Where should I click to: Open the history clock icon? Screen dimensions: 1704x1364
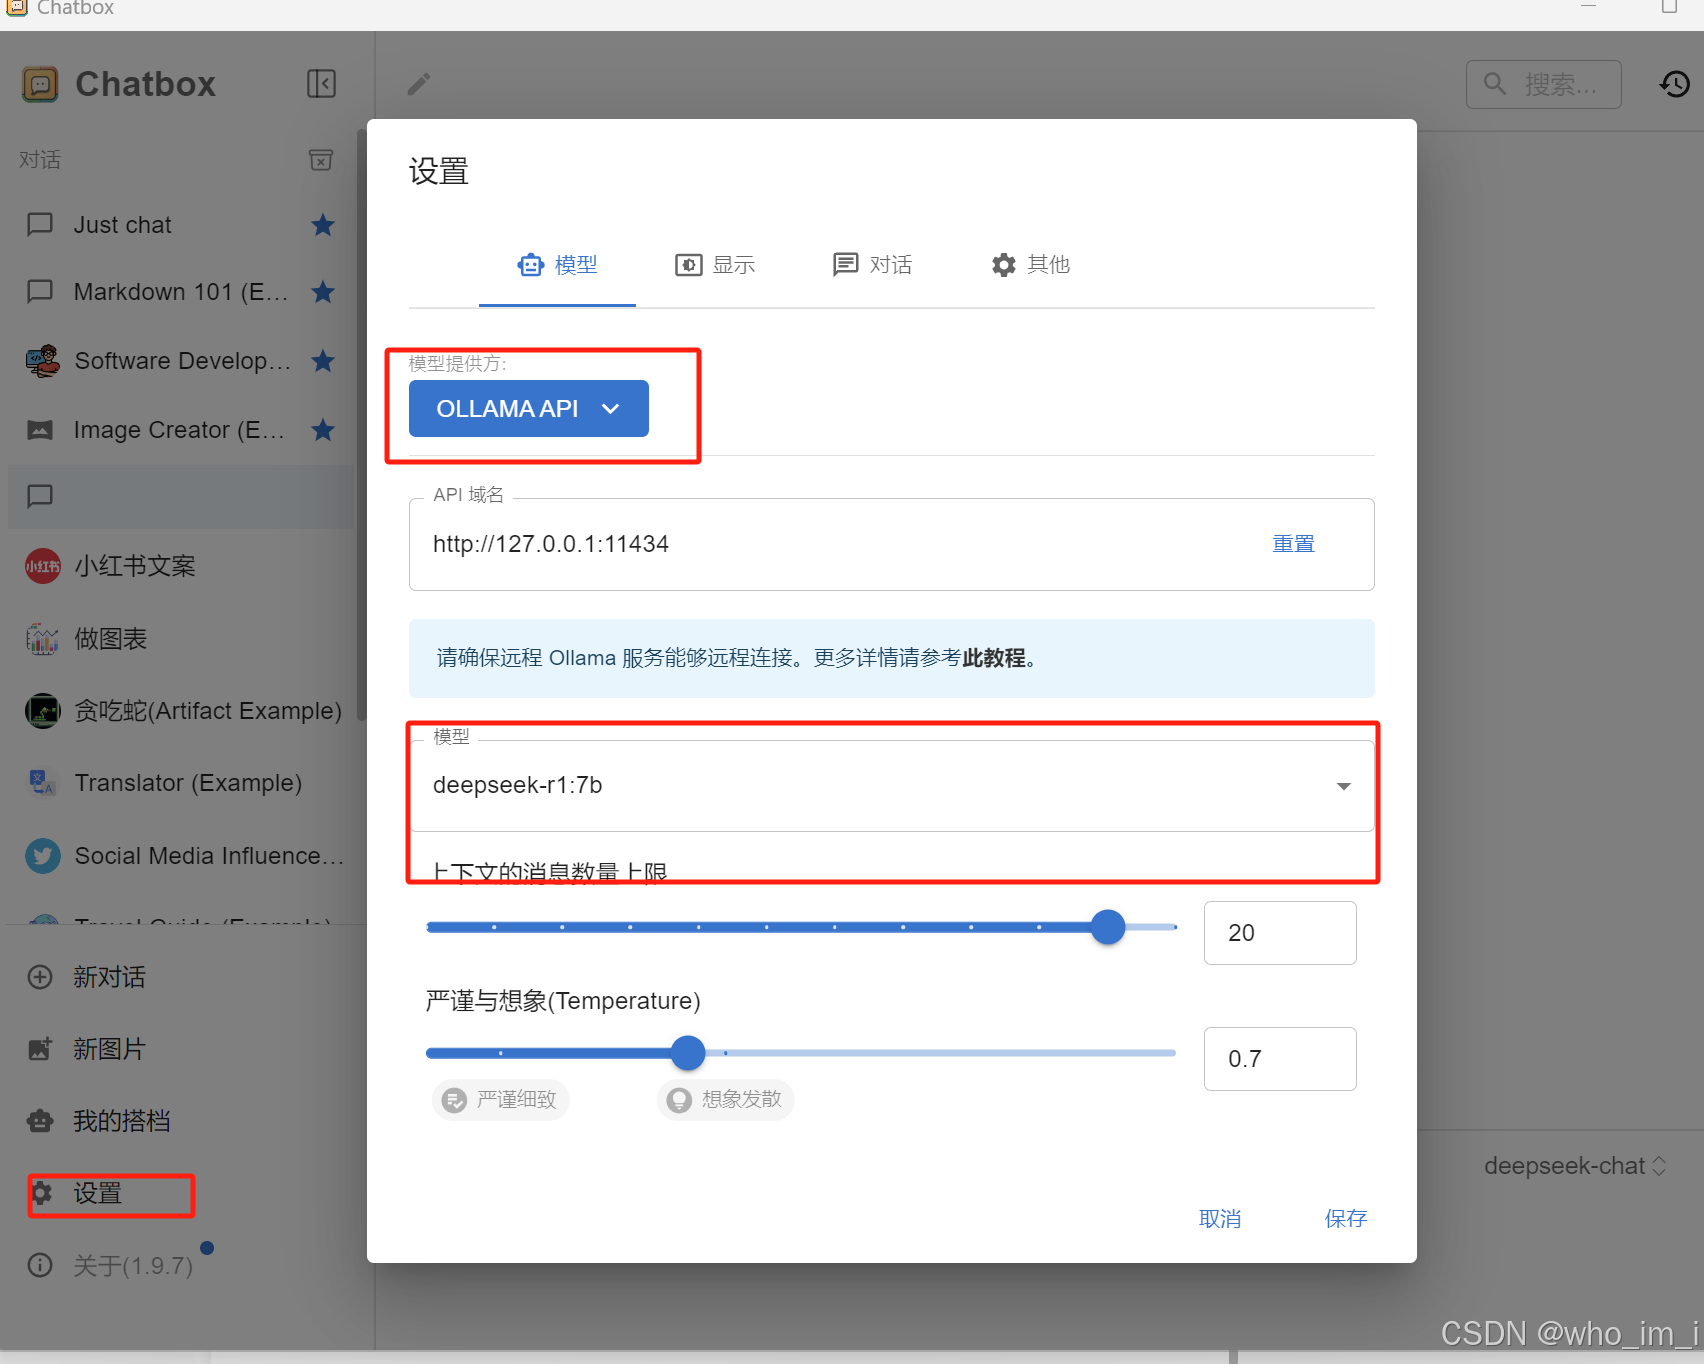click(1675, 84)
